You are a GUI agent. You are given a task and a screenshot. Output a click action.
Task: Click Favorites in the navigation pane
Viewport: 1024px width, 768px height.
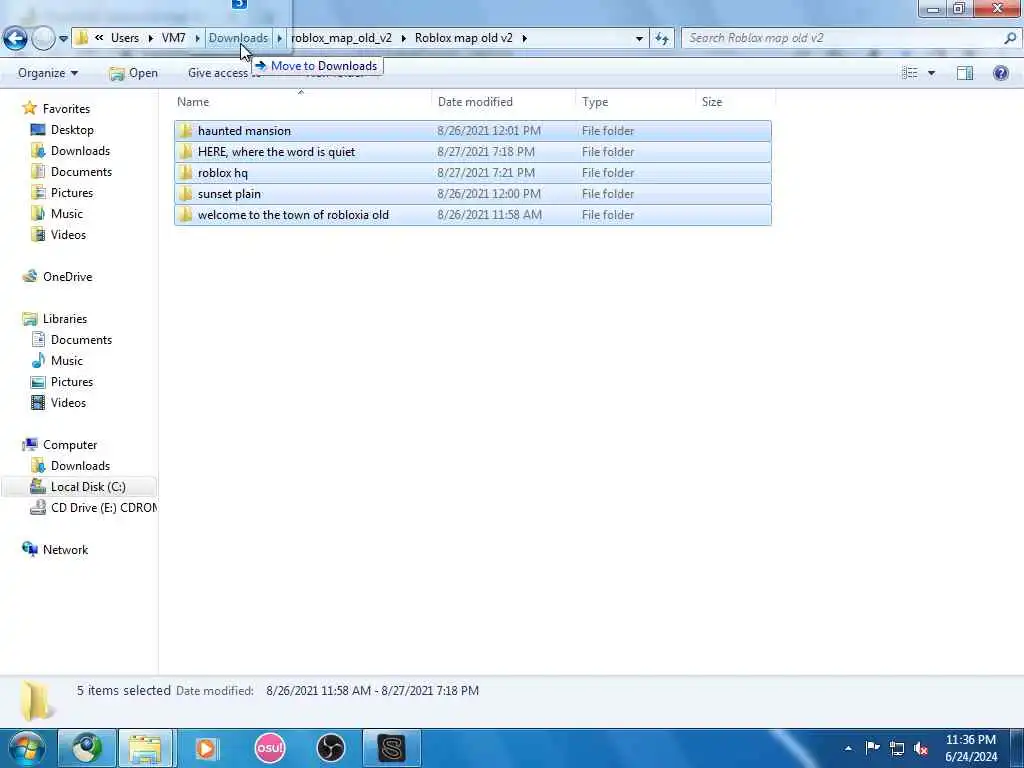[66, 108]
